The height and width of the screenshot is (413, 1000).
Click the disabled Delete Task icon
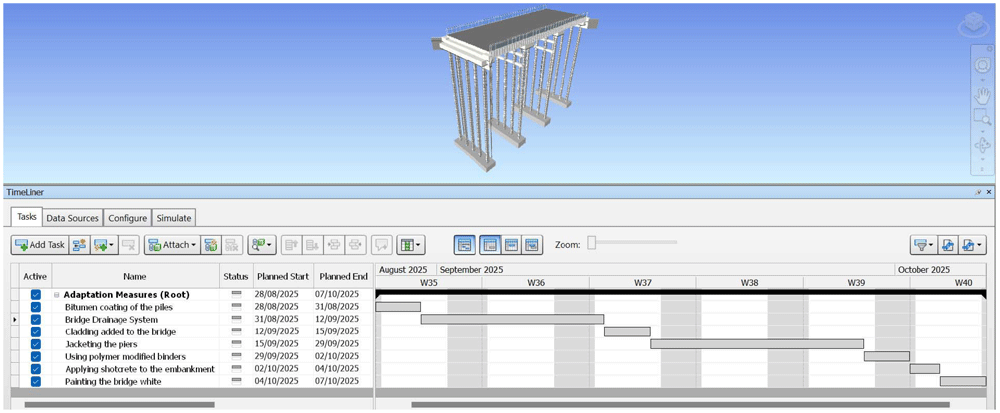[128, 245]
